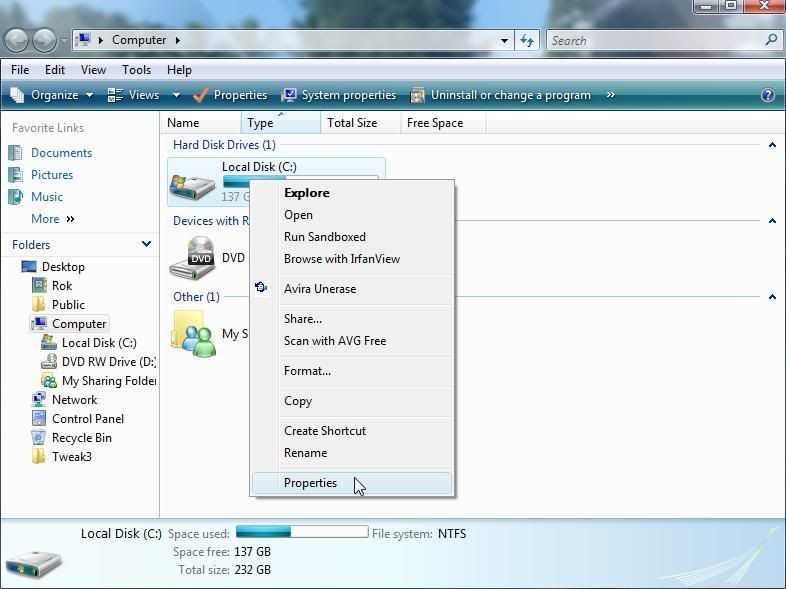Click the Rok user folder icon
Viewport: 786px width, 589px height.
(39, 286)
